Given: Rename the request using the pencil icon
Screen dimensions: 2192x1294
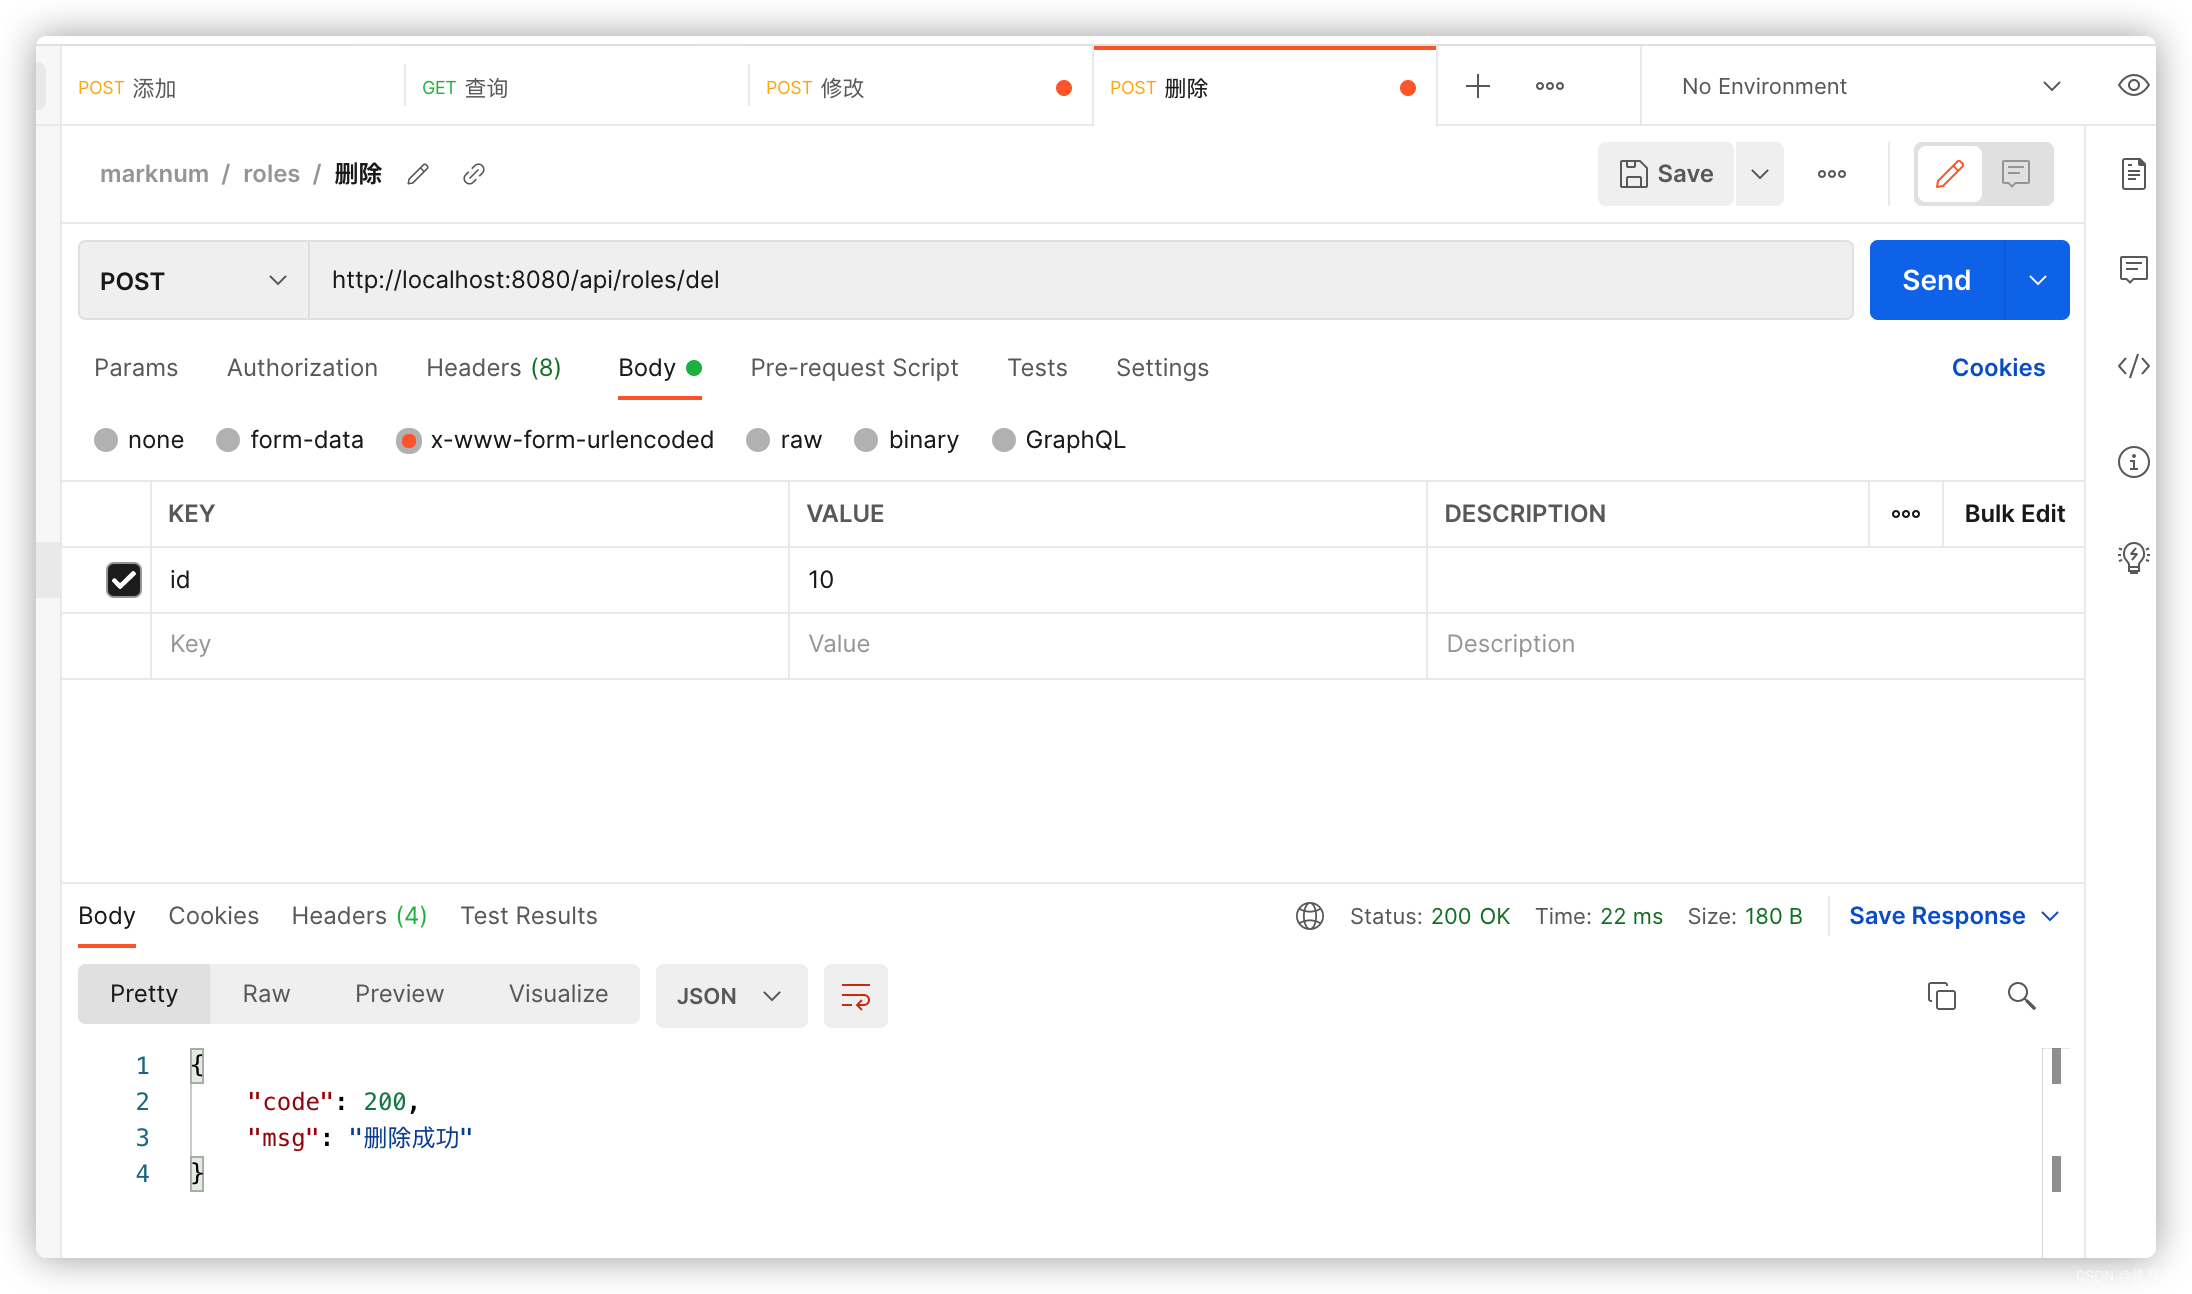Looking at the screenshot, I should 418,173.
